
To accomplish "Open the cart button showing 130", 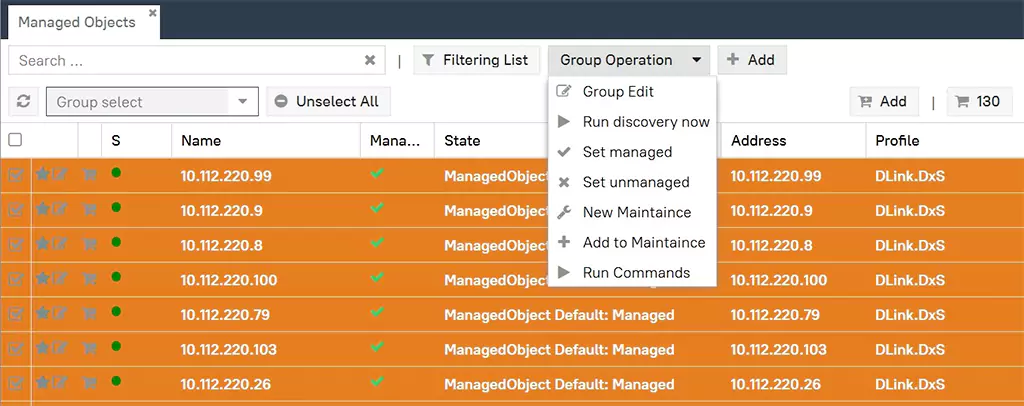I will pos(977,101).
